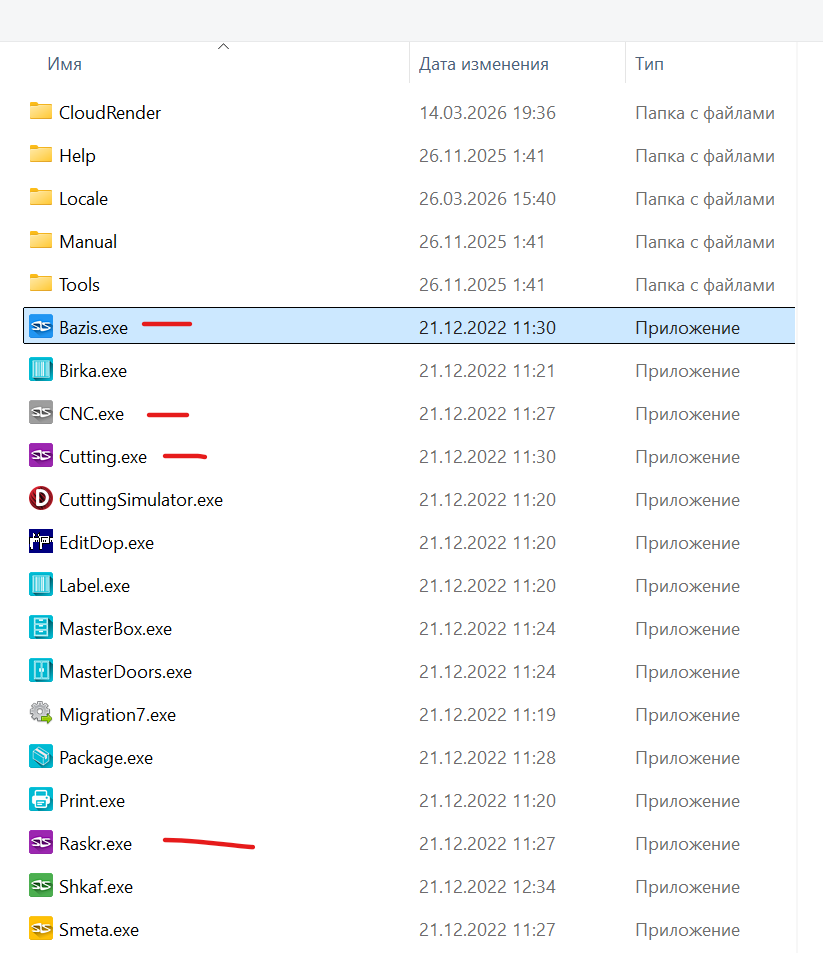The image size is (823, 953).
Task: Click the red CuttingSimulator.exe icon
Action: pos(41,499)
